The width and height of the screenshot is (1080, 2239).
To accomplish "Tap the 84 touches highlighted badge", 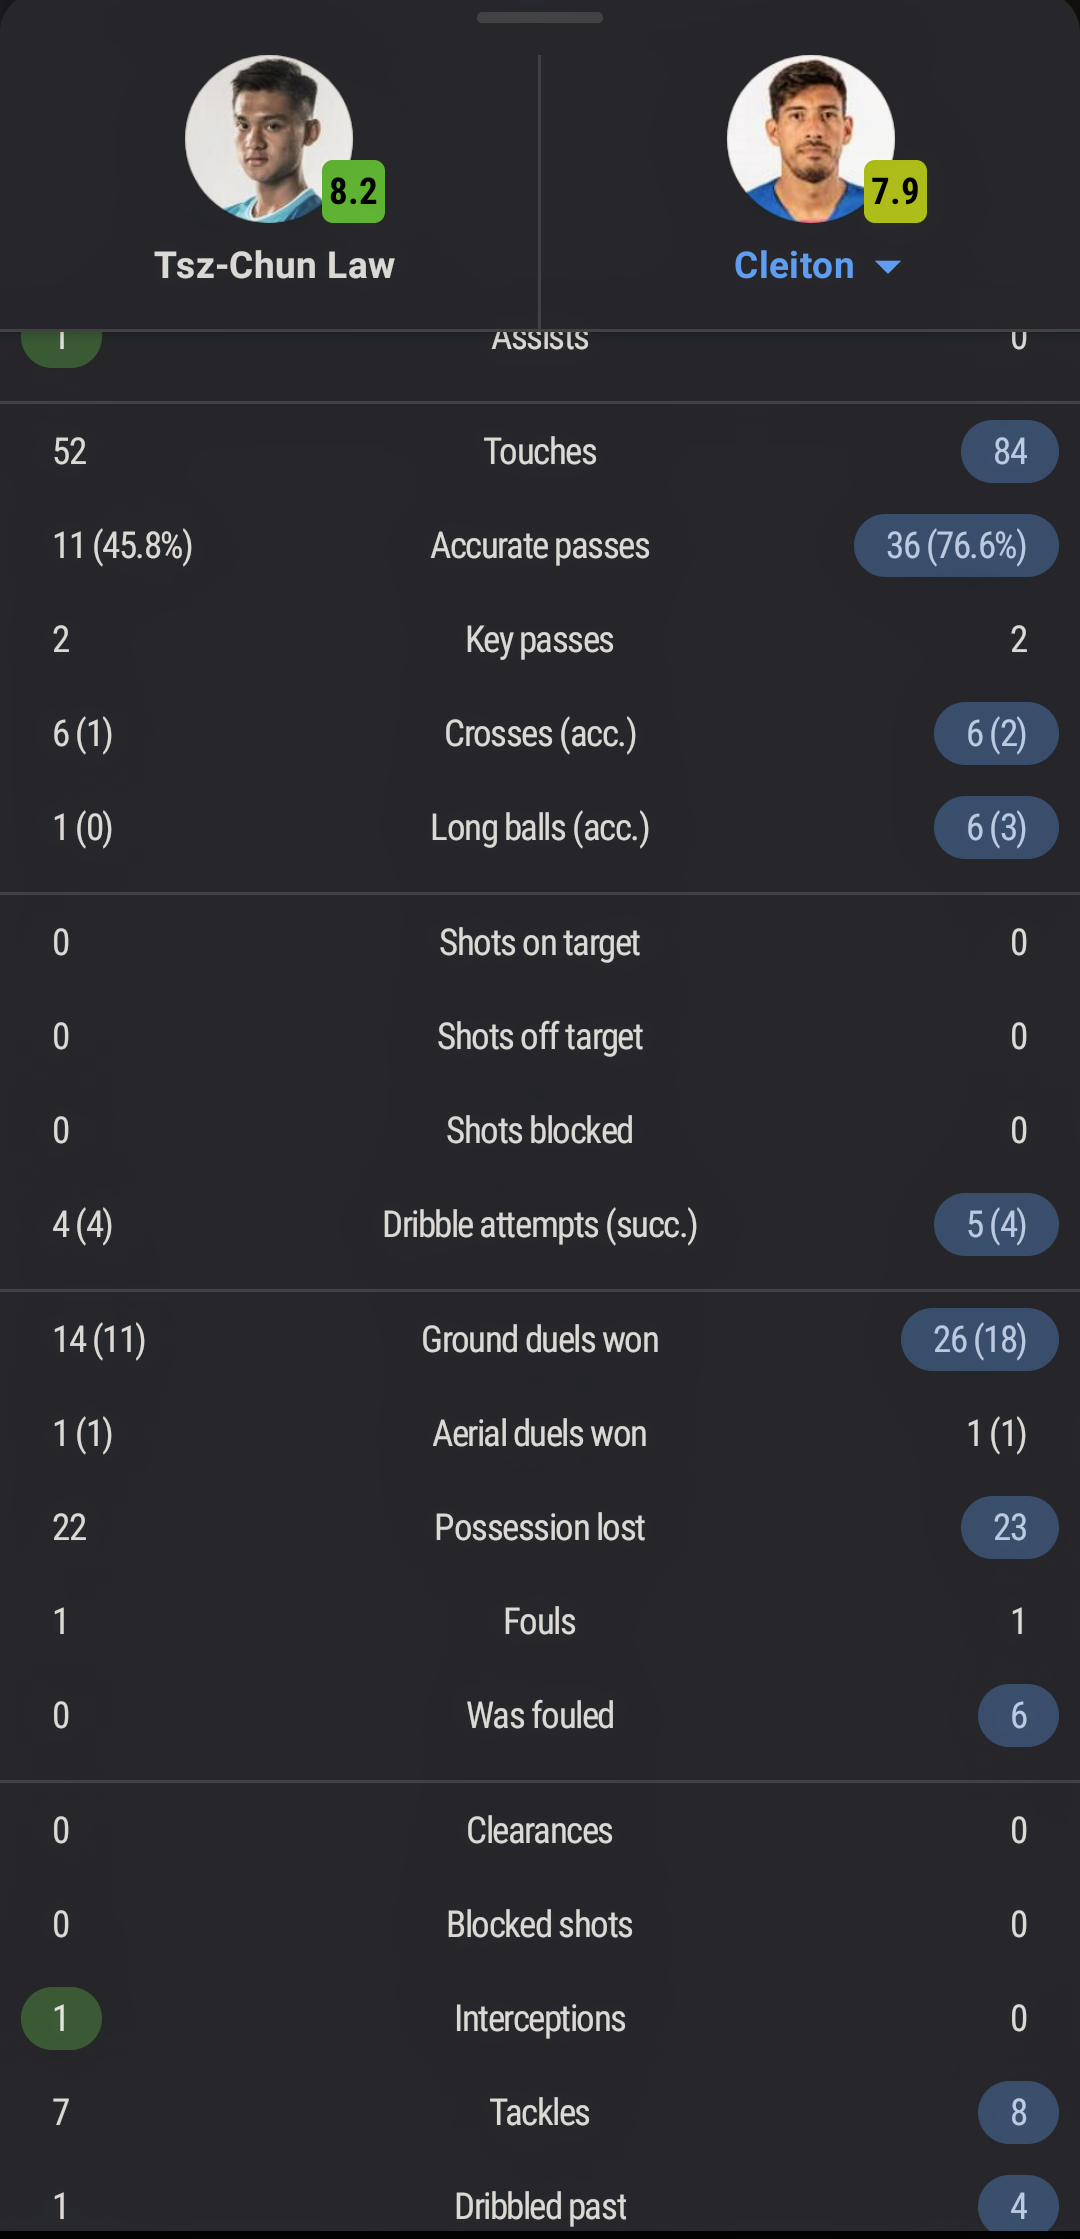I will (x=1010, y=452).
